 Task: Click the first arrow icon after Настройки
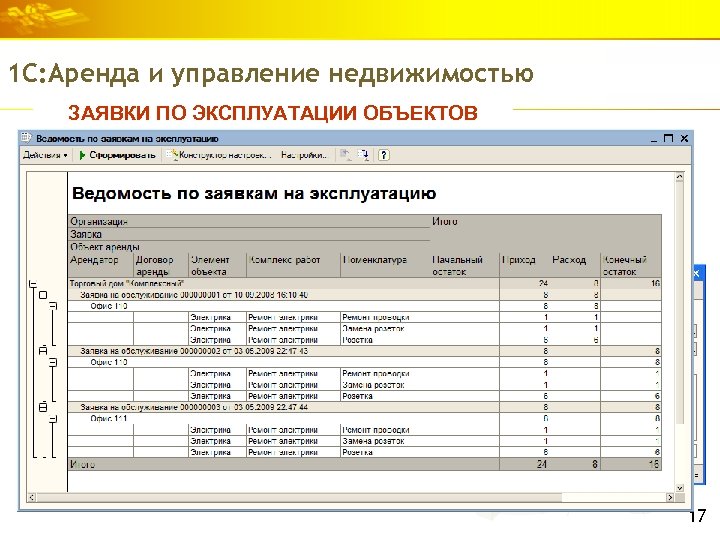(x=345, y=155)
